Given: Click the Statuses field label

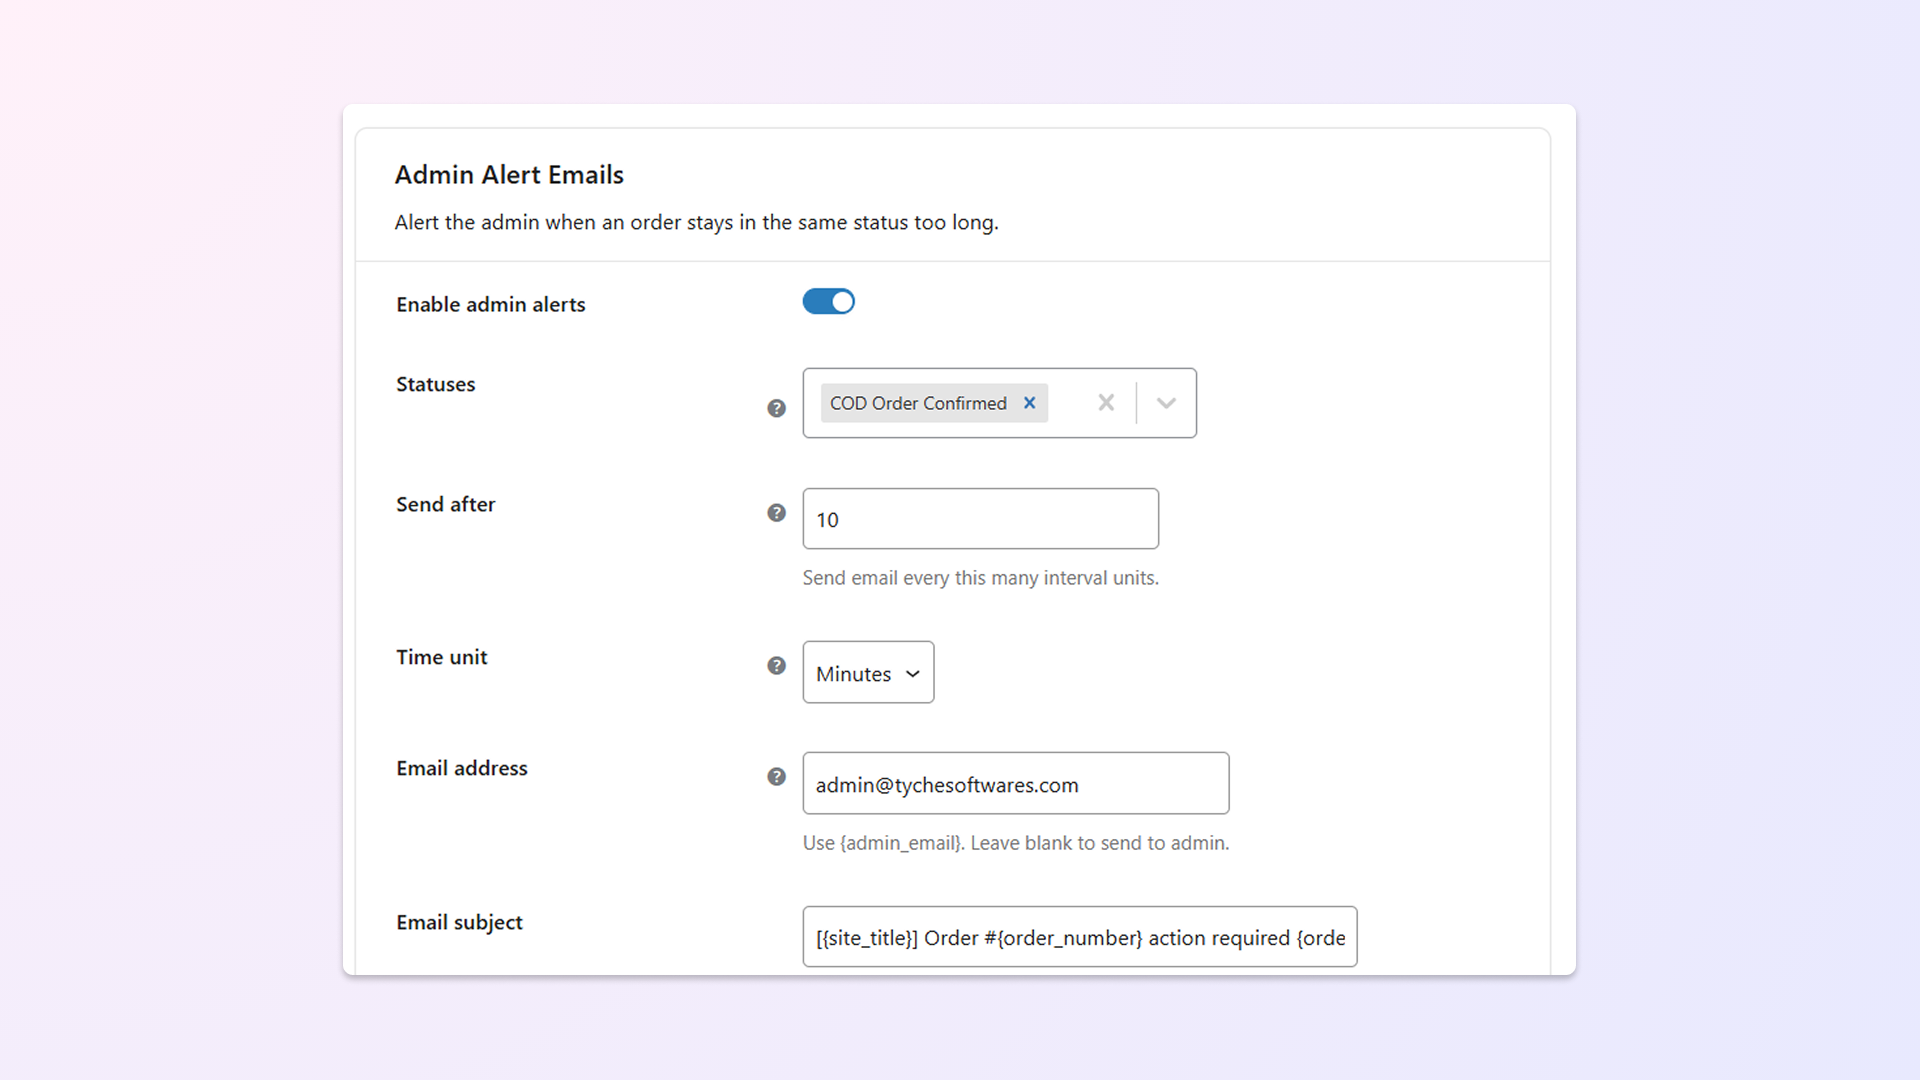Looking at the screenshot, I should pyautogui.click(x=435, y=384).
